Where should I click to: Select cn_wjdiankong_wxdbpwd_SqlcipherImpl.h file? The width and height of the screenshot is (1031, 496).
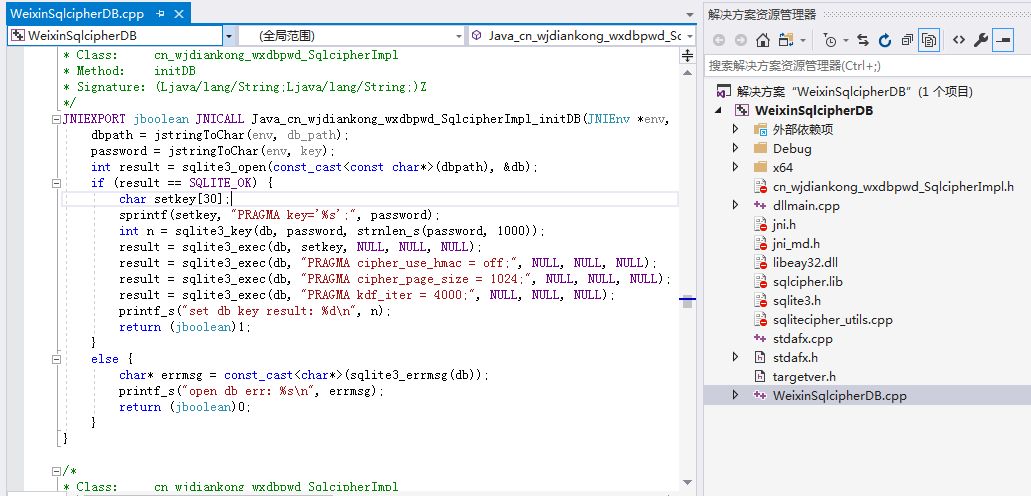click(893, 187)
